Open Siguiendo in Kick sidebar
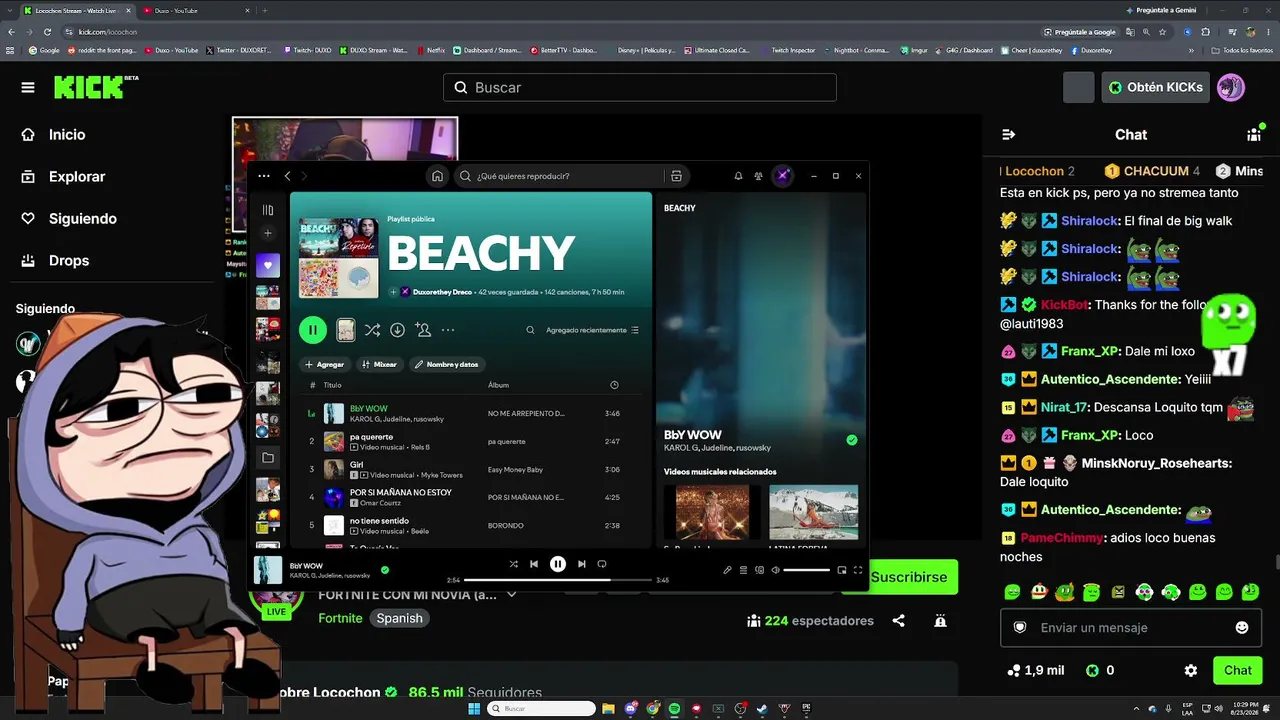The image size is (1280, 720). (83, 219)
